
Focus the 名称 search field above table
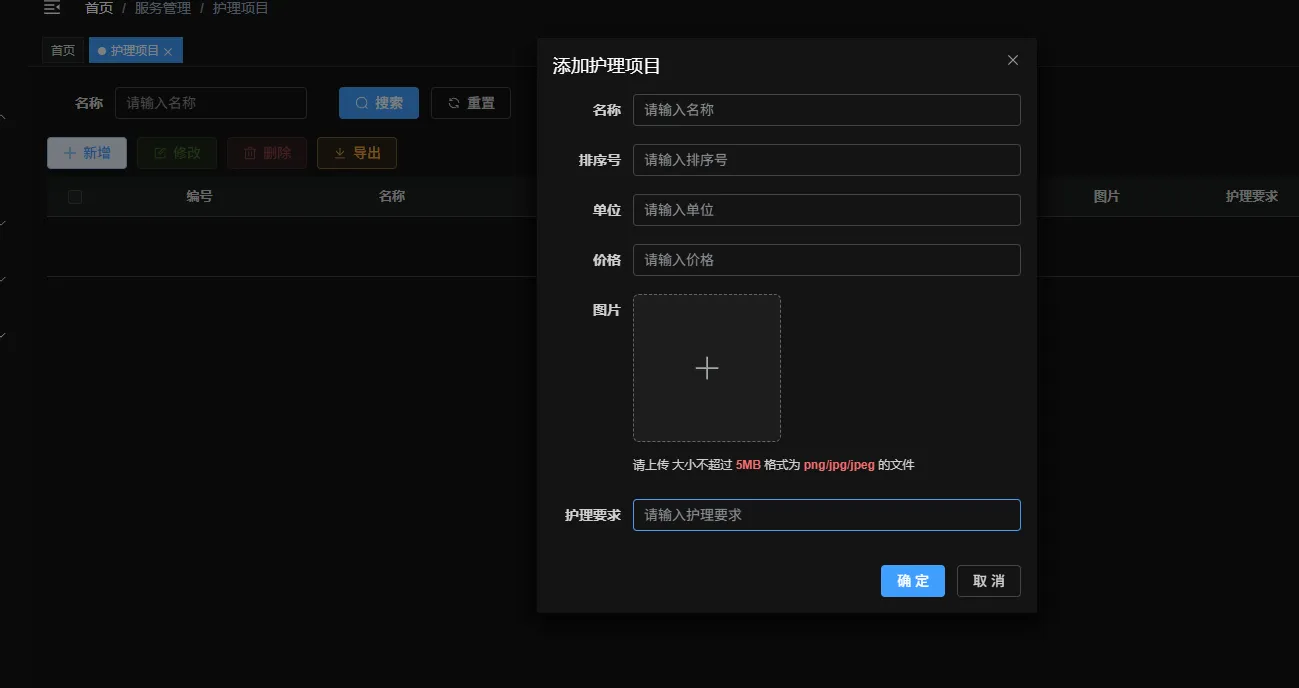click(210, 103)
